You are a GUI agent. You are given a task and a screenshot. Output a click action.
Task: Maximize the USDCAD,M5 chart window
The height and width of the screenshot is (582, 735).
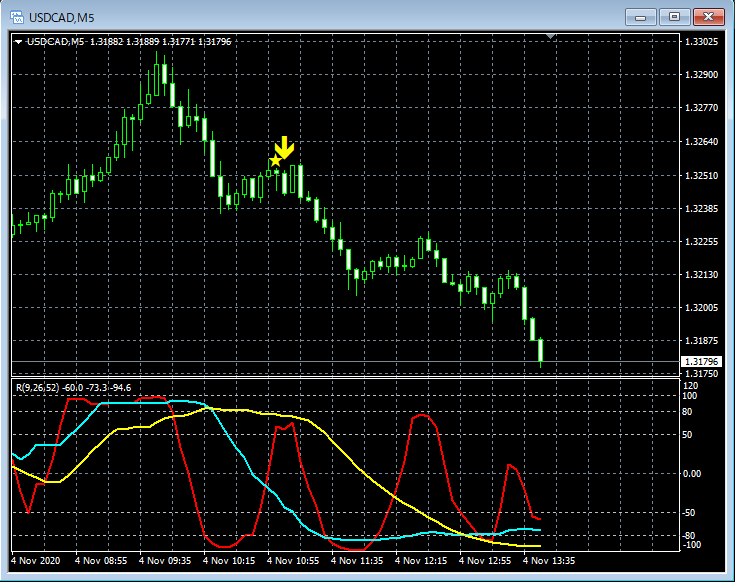tap(674, 17)
